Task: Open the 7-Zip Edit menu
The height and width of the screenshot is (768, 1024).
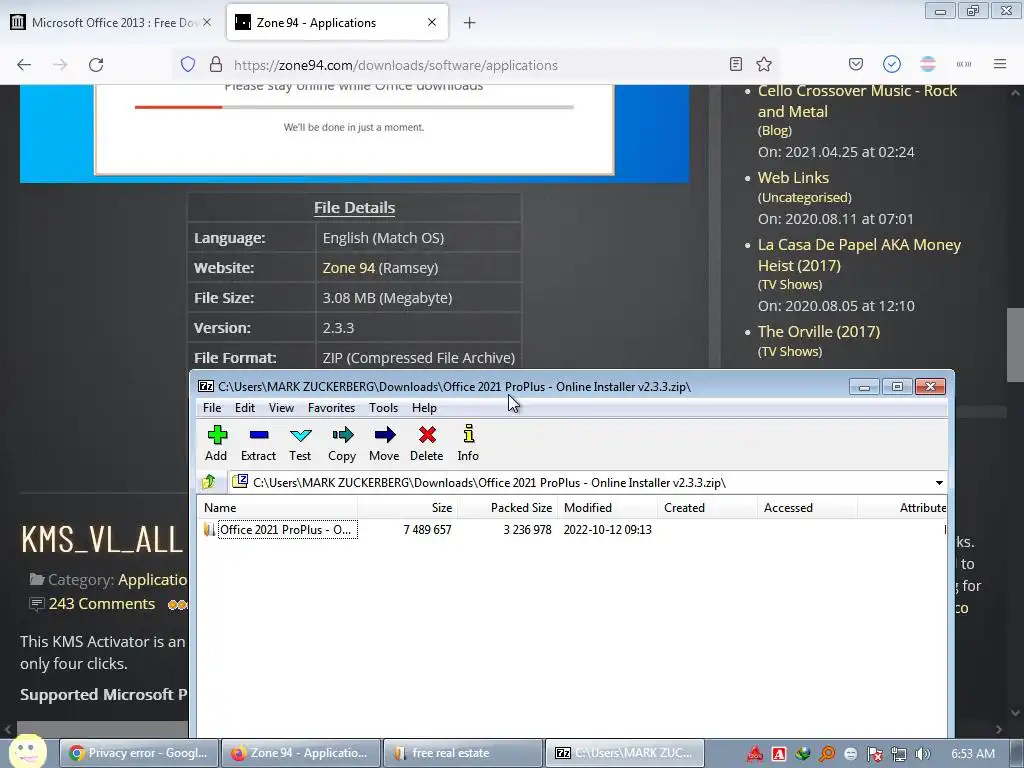Action: (x=245, y=408)
